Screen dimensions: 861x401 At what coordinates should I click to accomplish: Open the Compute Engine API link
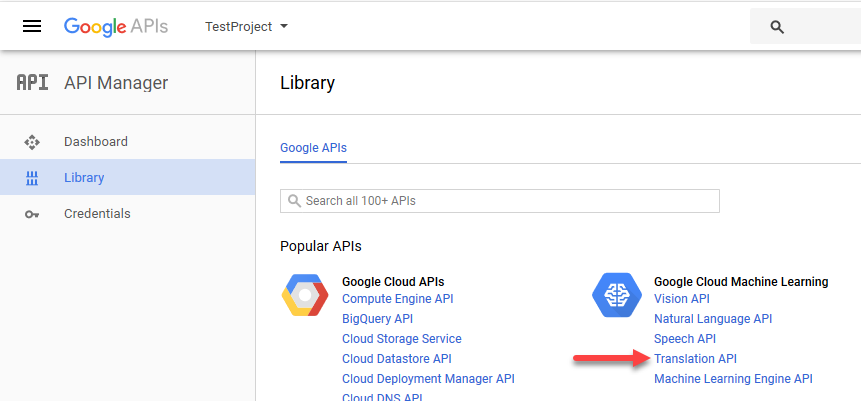pyautogui.click(x=398, y=299)
